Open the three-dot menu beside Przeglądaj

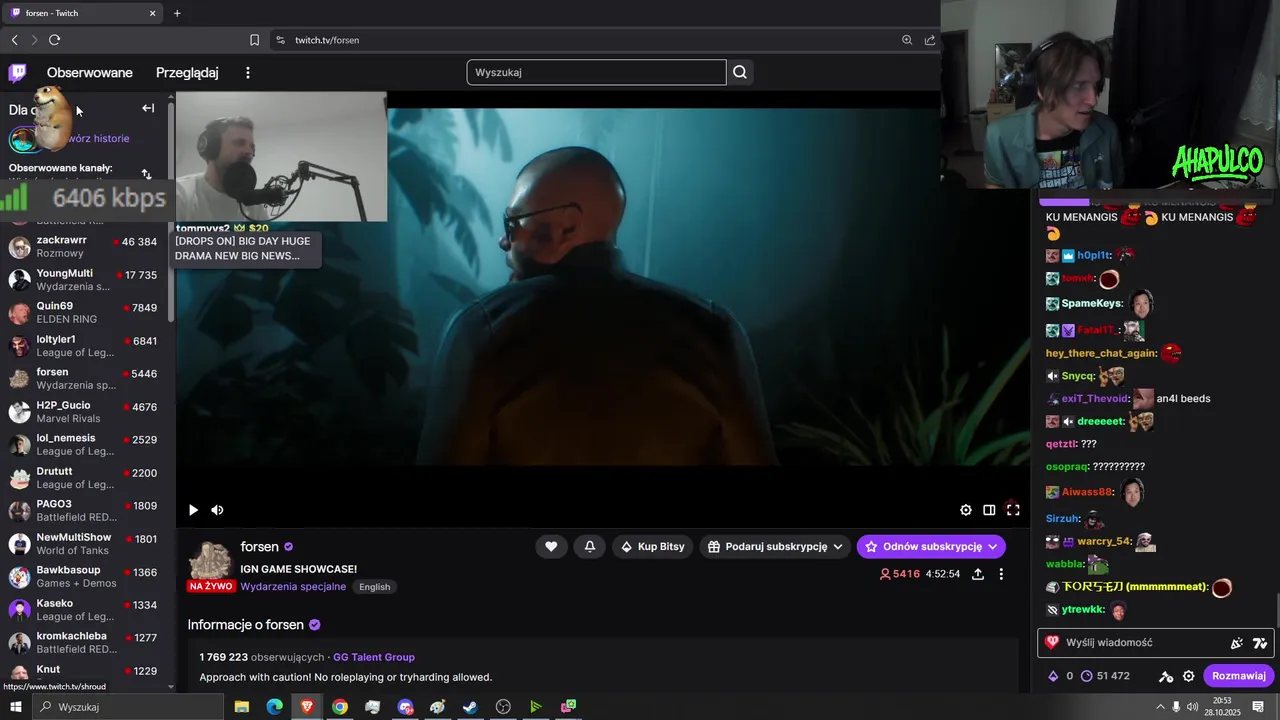pyautogui.click(x=248, y=72)
